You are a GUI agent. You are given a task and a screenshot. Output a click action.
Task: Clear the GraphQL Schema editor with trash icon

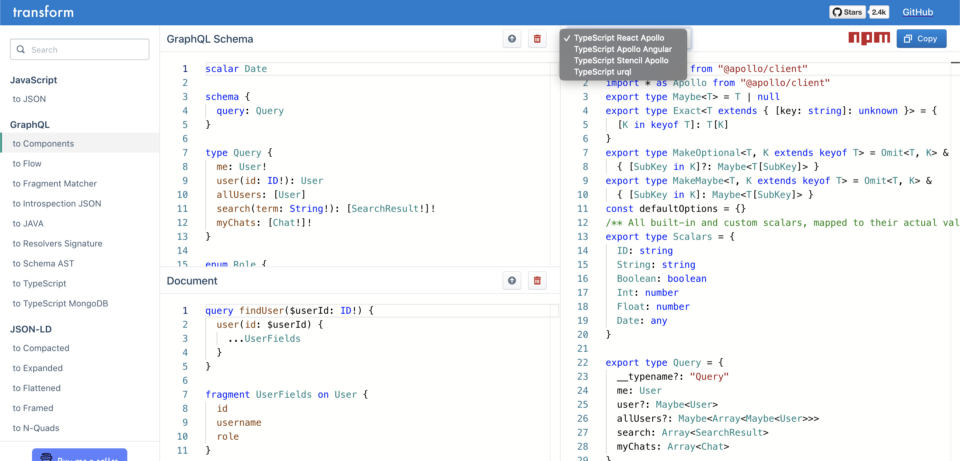point(537,39)
